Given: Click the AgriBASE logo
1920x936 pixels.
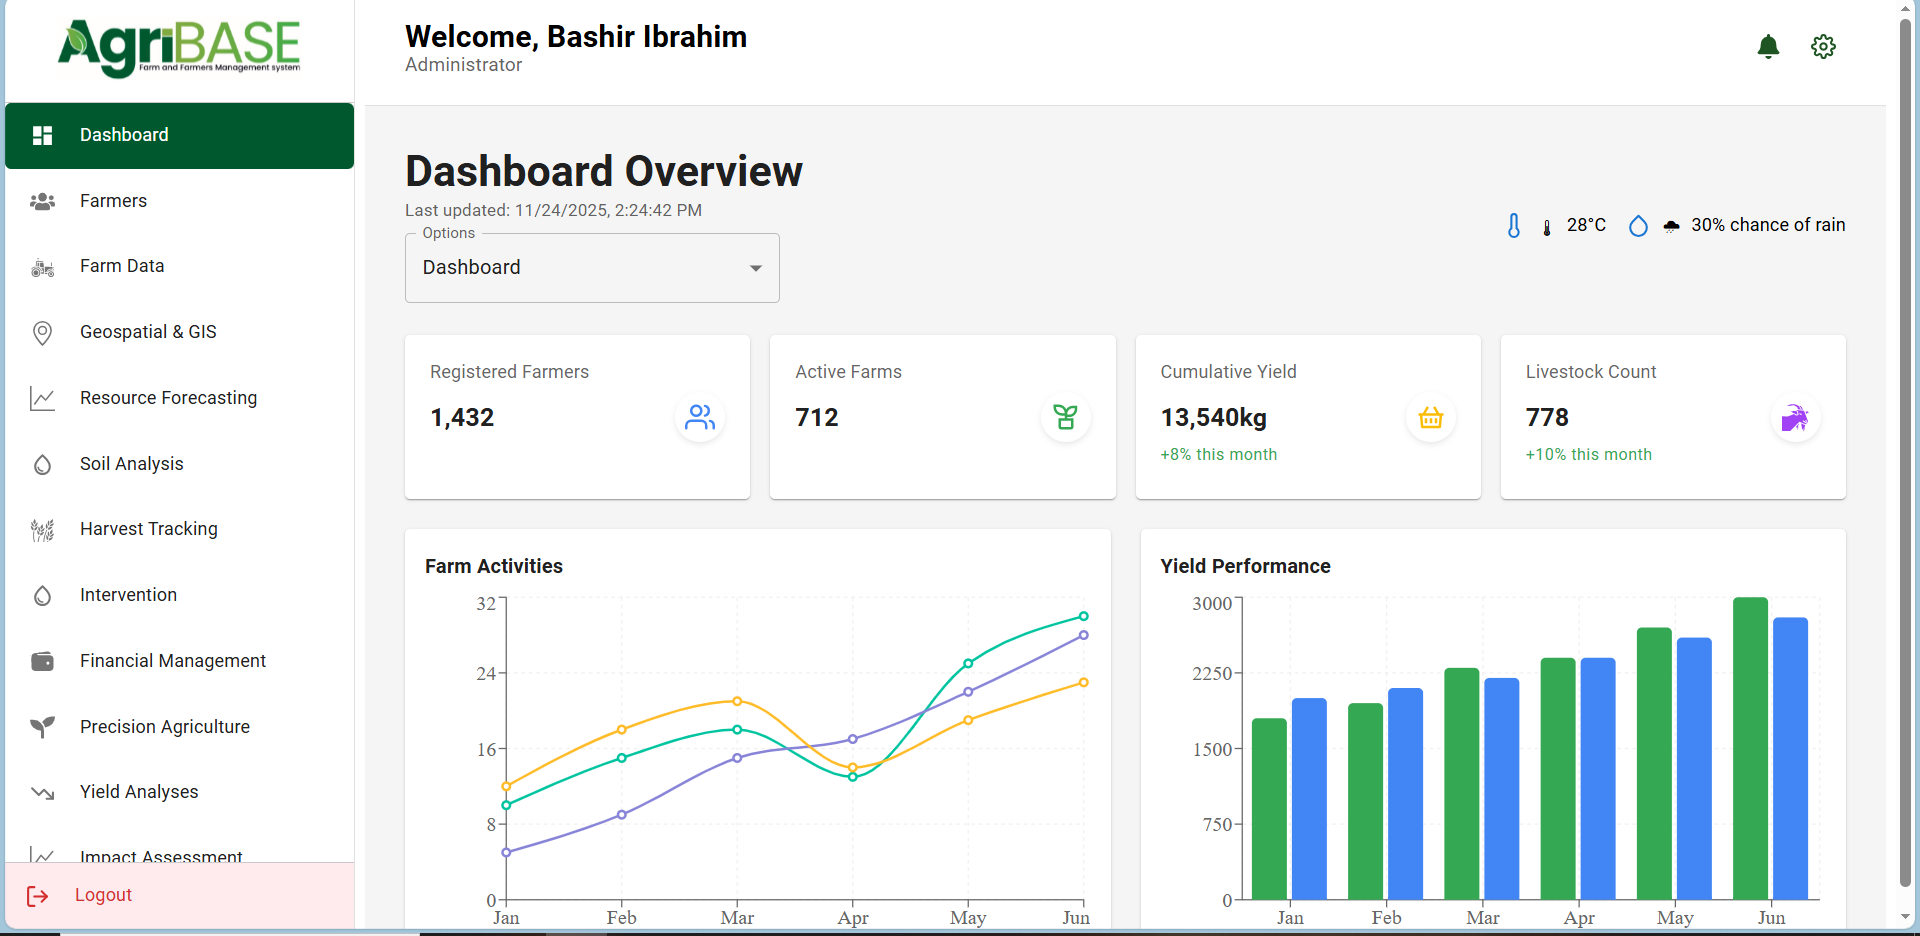Looking at the screenshot, I should pos(179,47).
